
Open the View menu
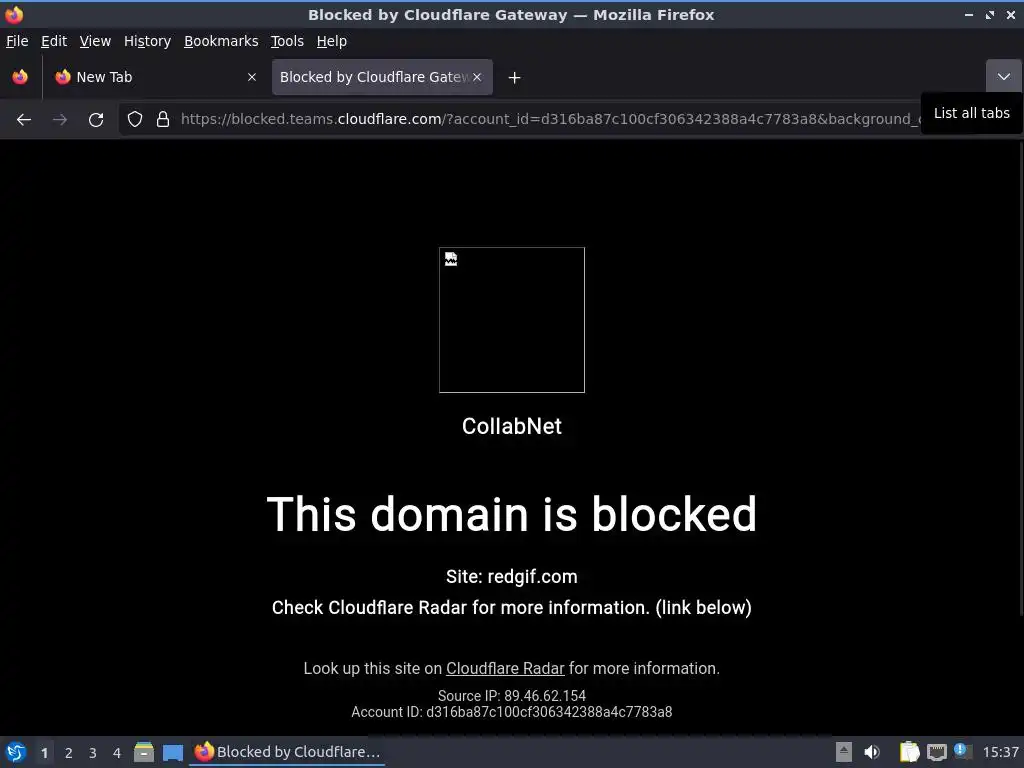(95, 41)
